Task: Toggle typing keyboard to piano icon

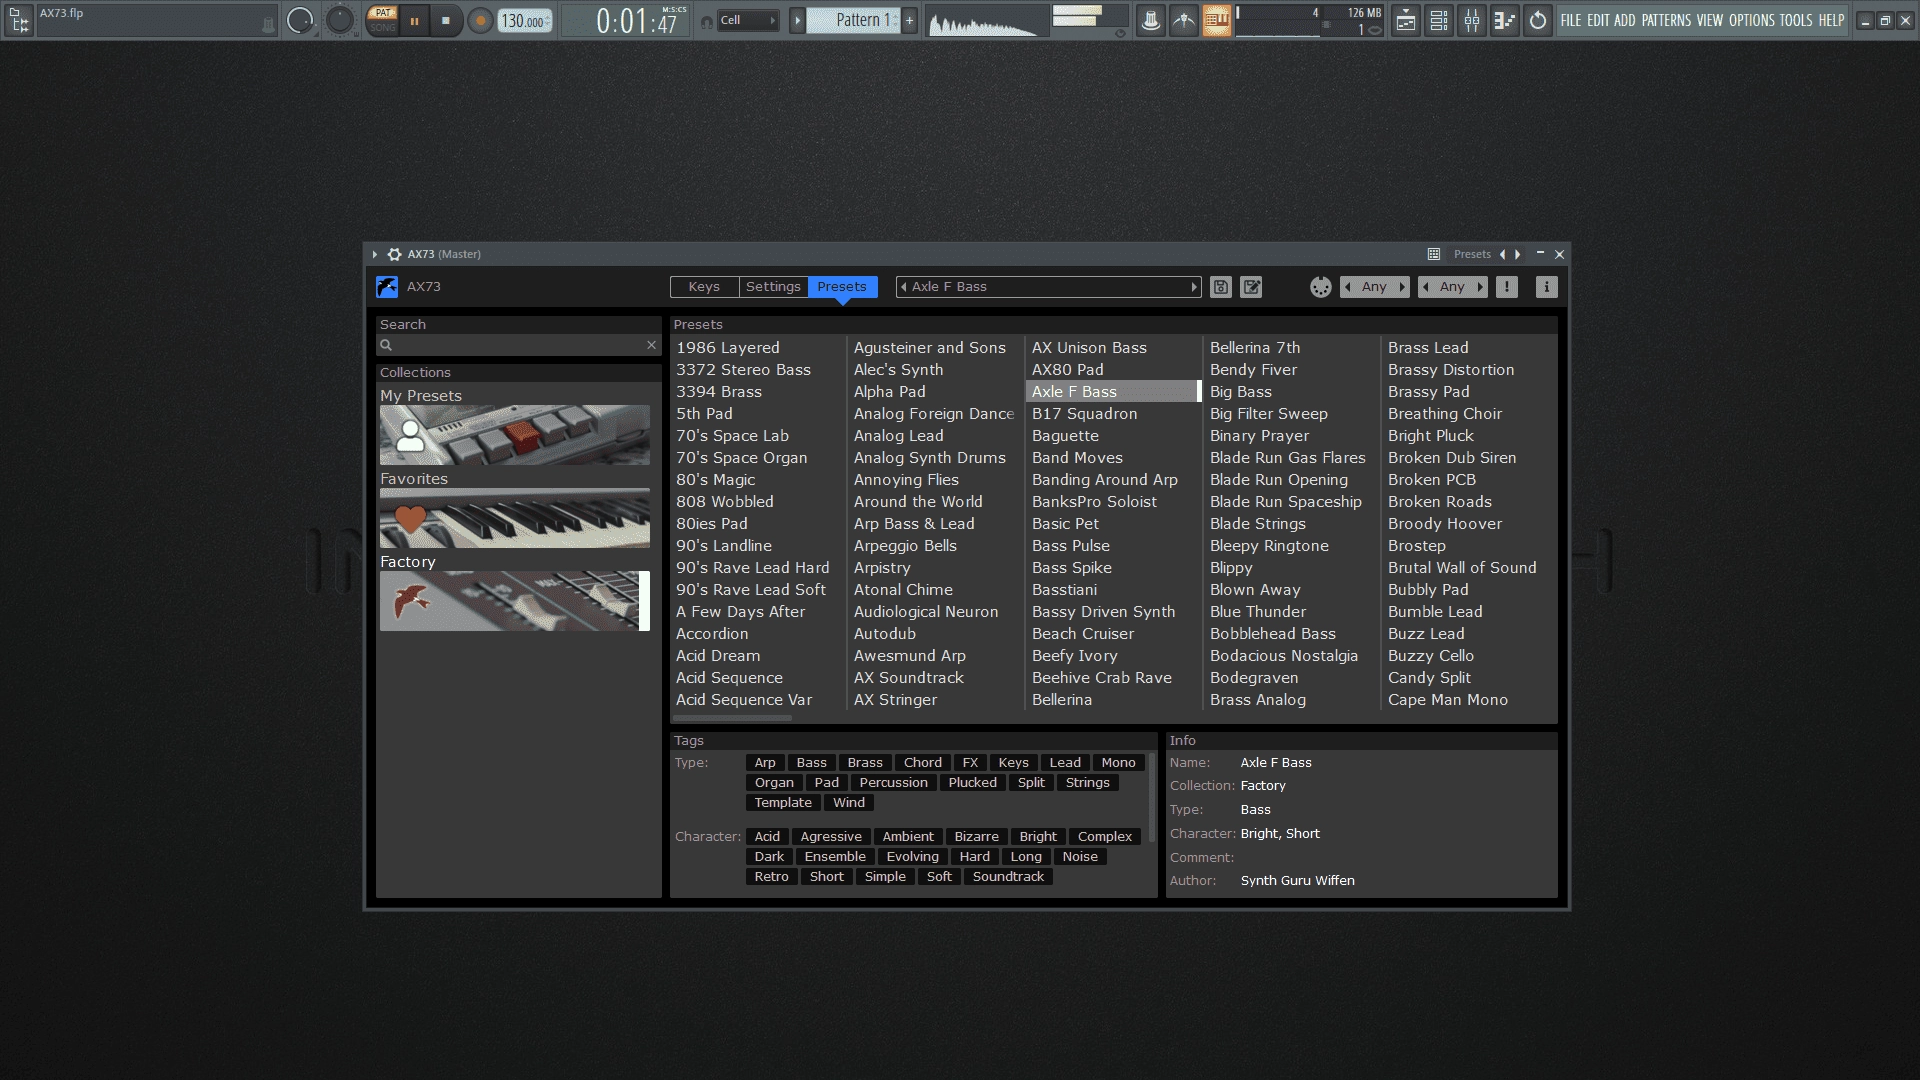Action: click(1217, 20)
